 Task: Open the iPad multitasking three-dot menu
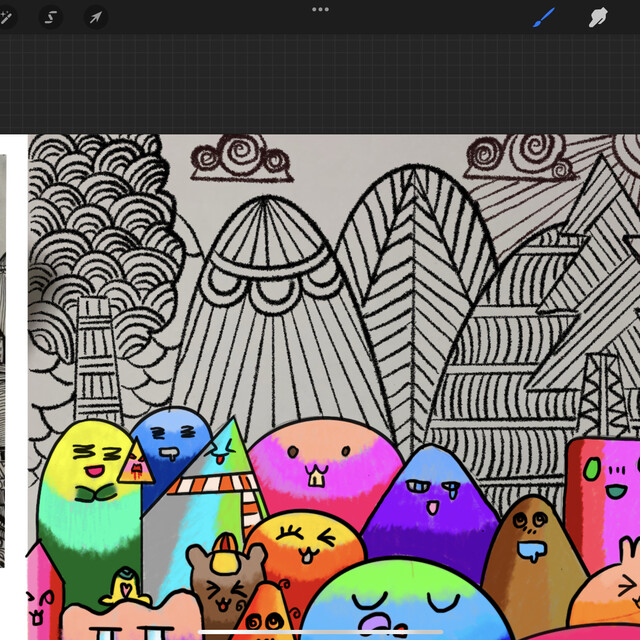click(320, 9)
